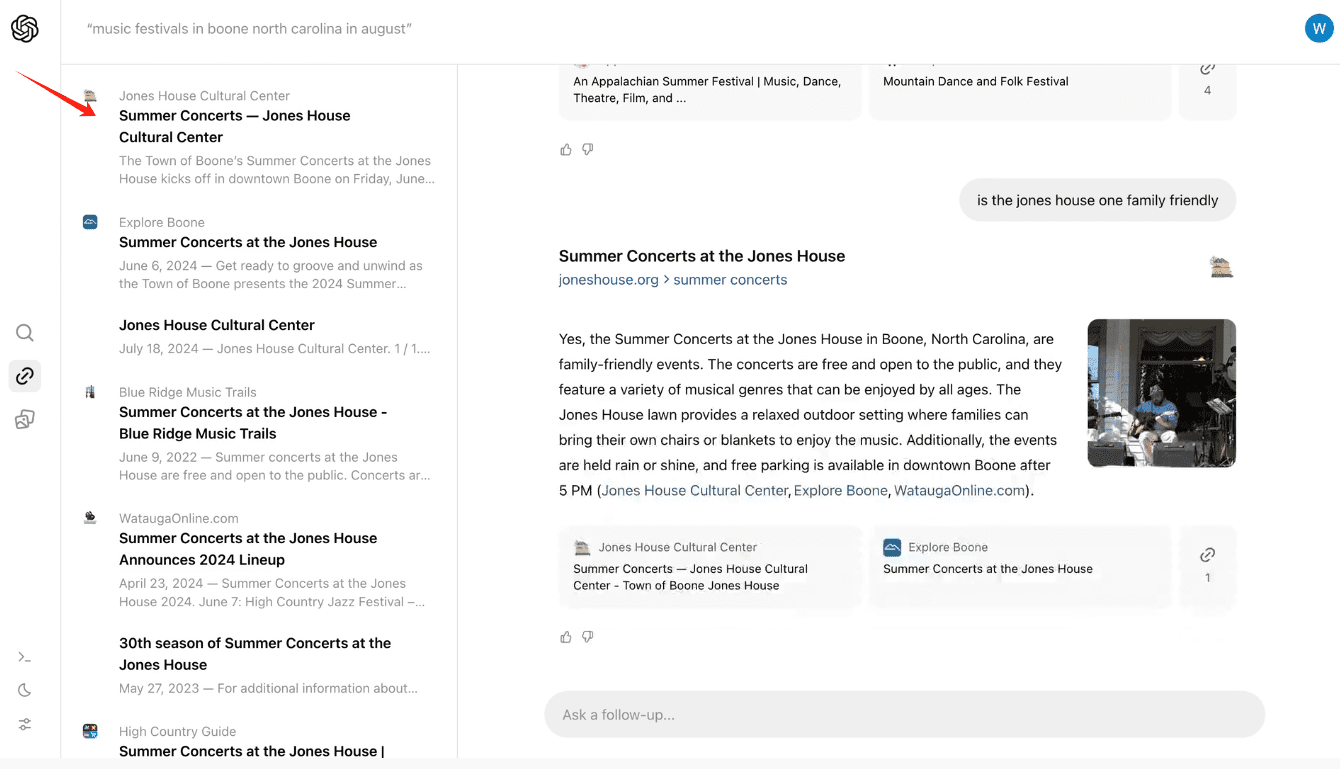Click the "The Town of Boone's Summer Concerts" snippet
Image resolution: width=1340 pixels, height=769 pixels.
(275, 170)
